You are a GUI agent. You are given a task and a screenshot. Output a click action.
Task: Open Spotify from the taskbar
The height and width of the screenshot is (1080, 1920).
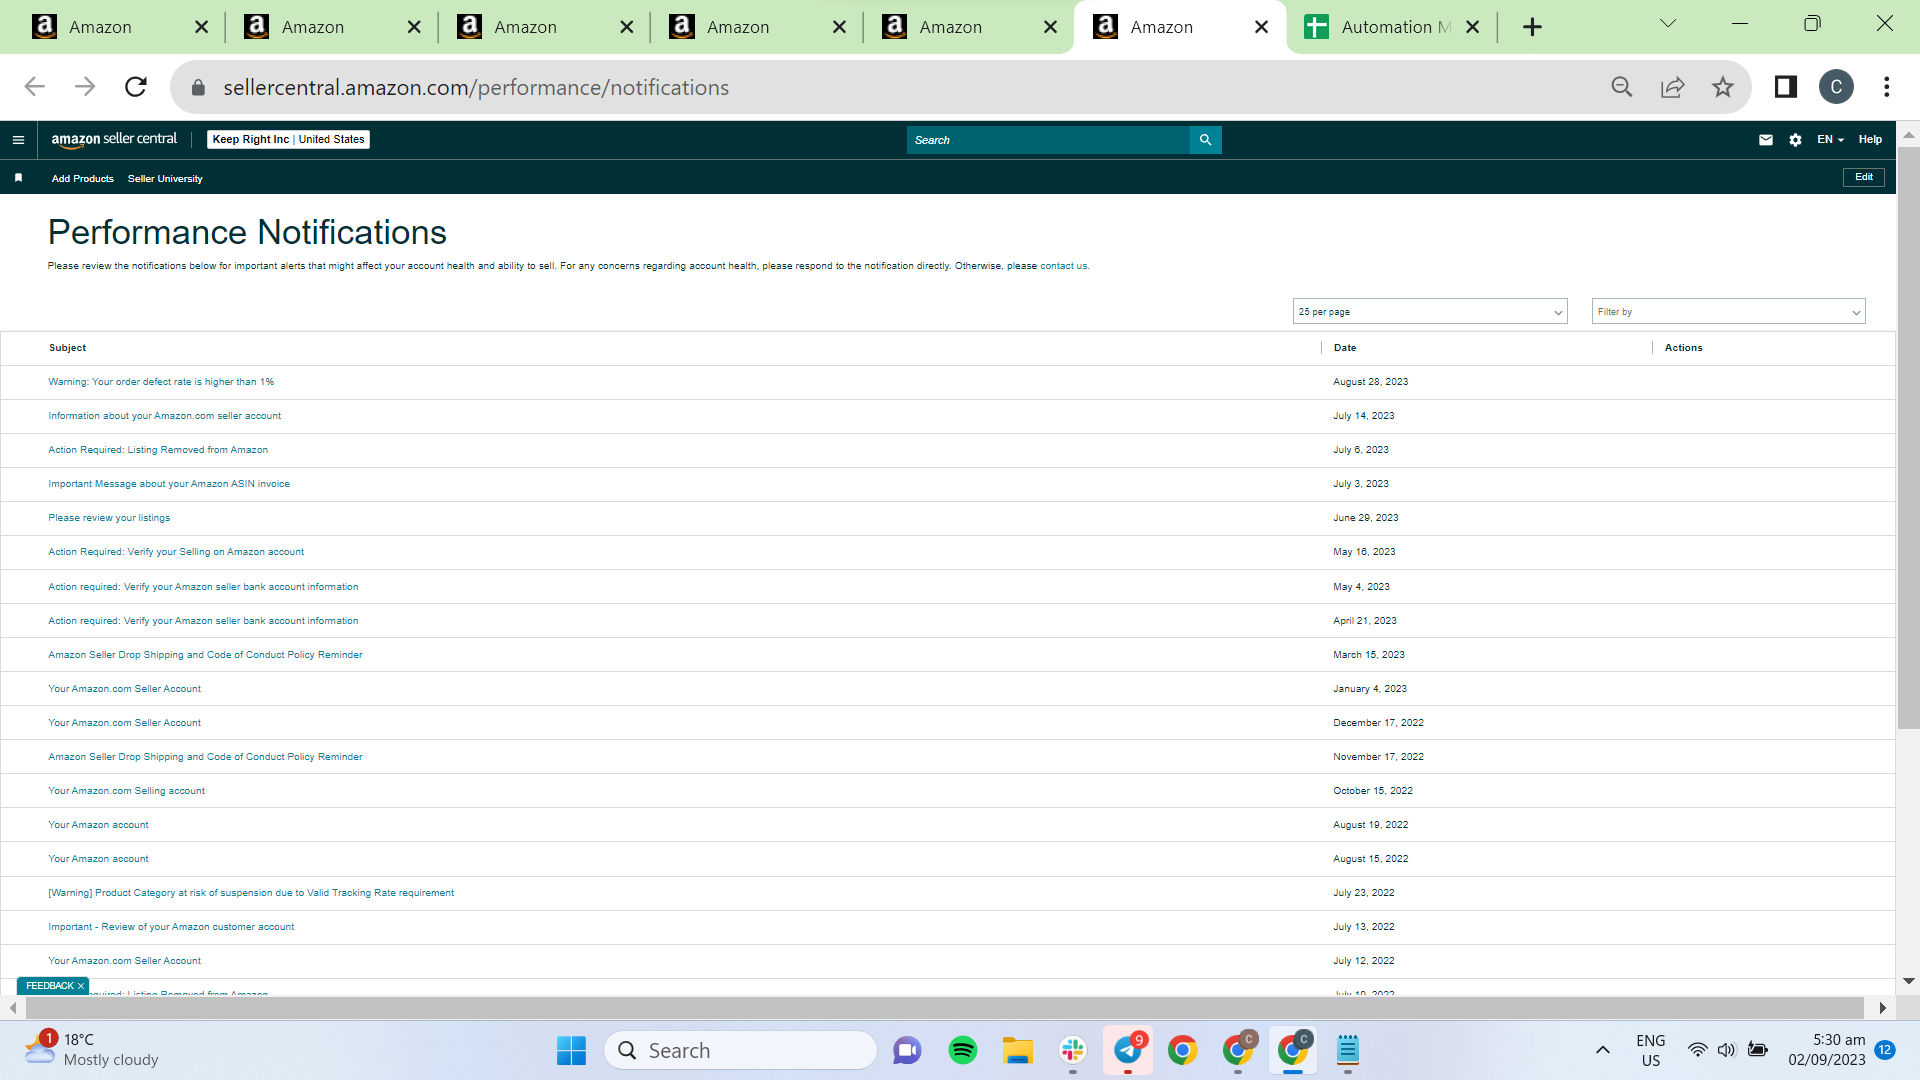pos(963,1050)
